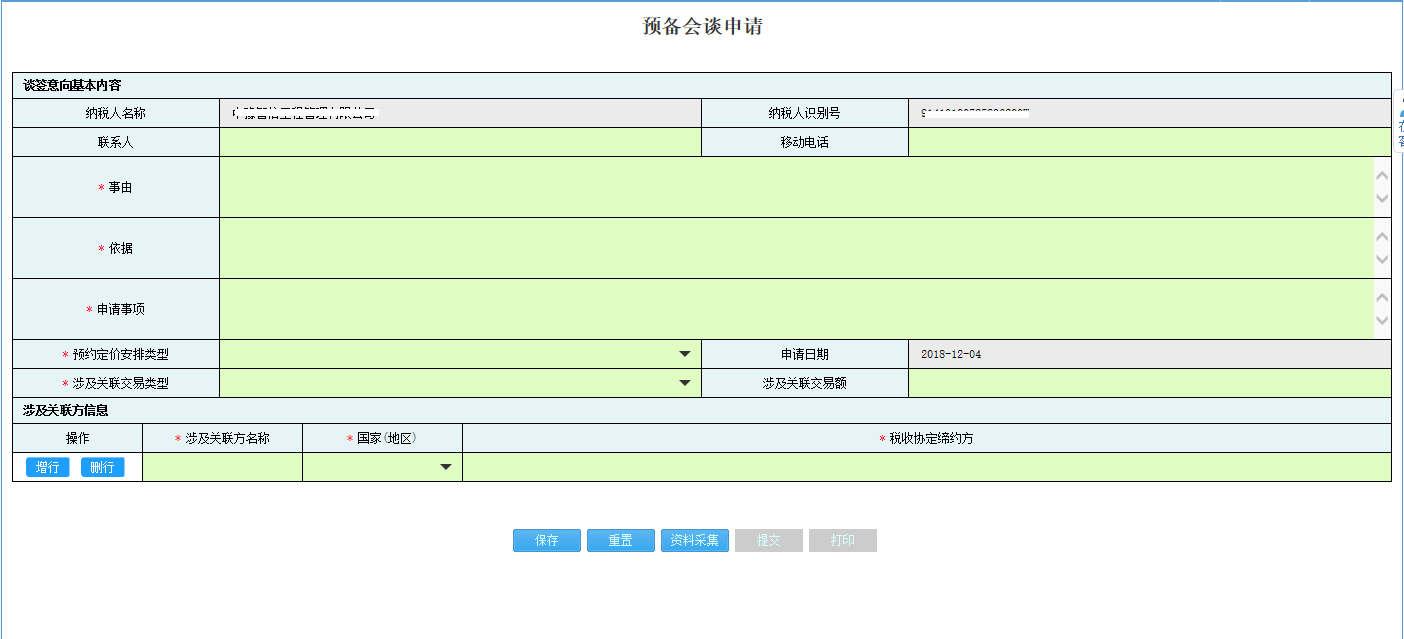This screenshot has height=639, width=1404.
Task: Click the 涉及关联方名称 name field
Action: click(222, 466)
